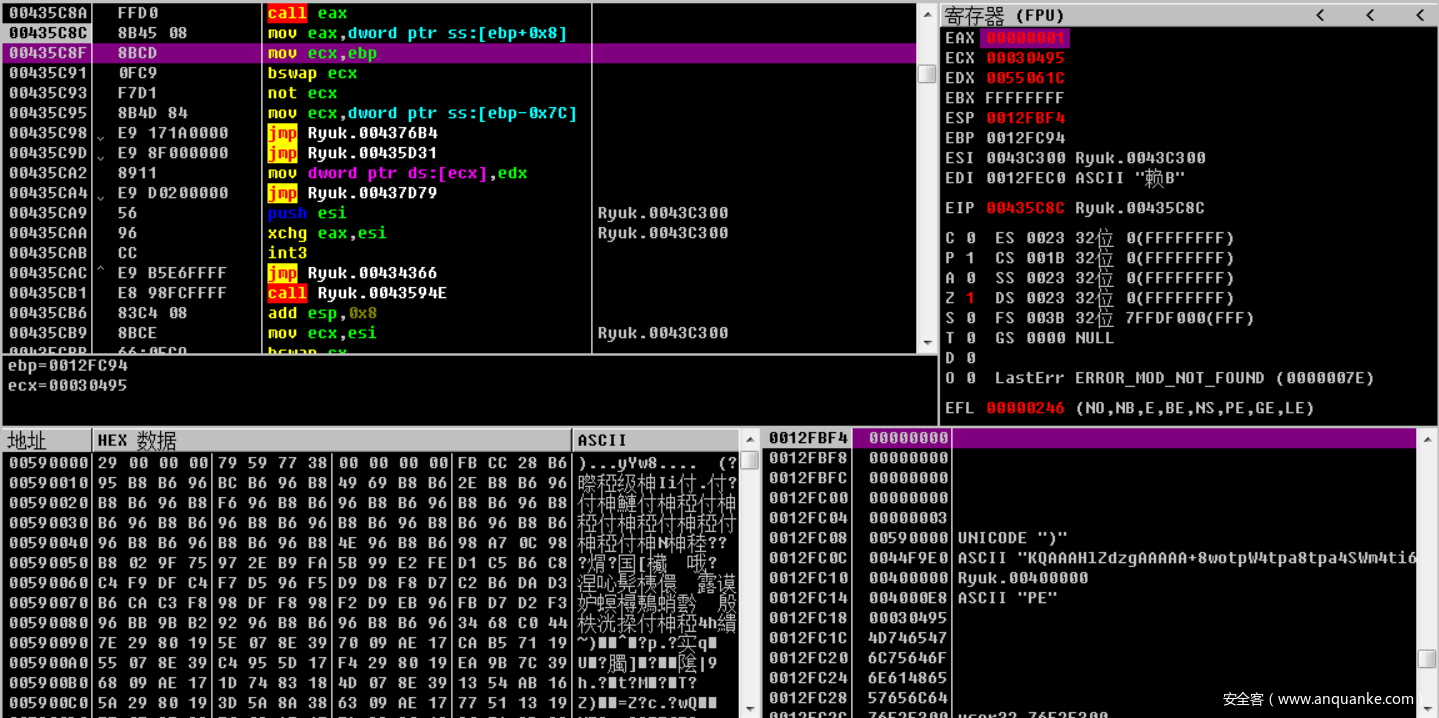Select the jmp Ryuk.00435D31 instruction

(352, 153)
